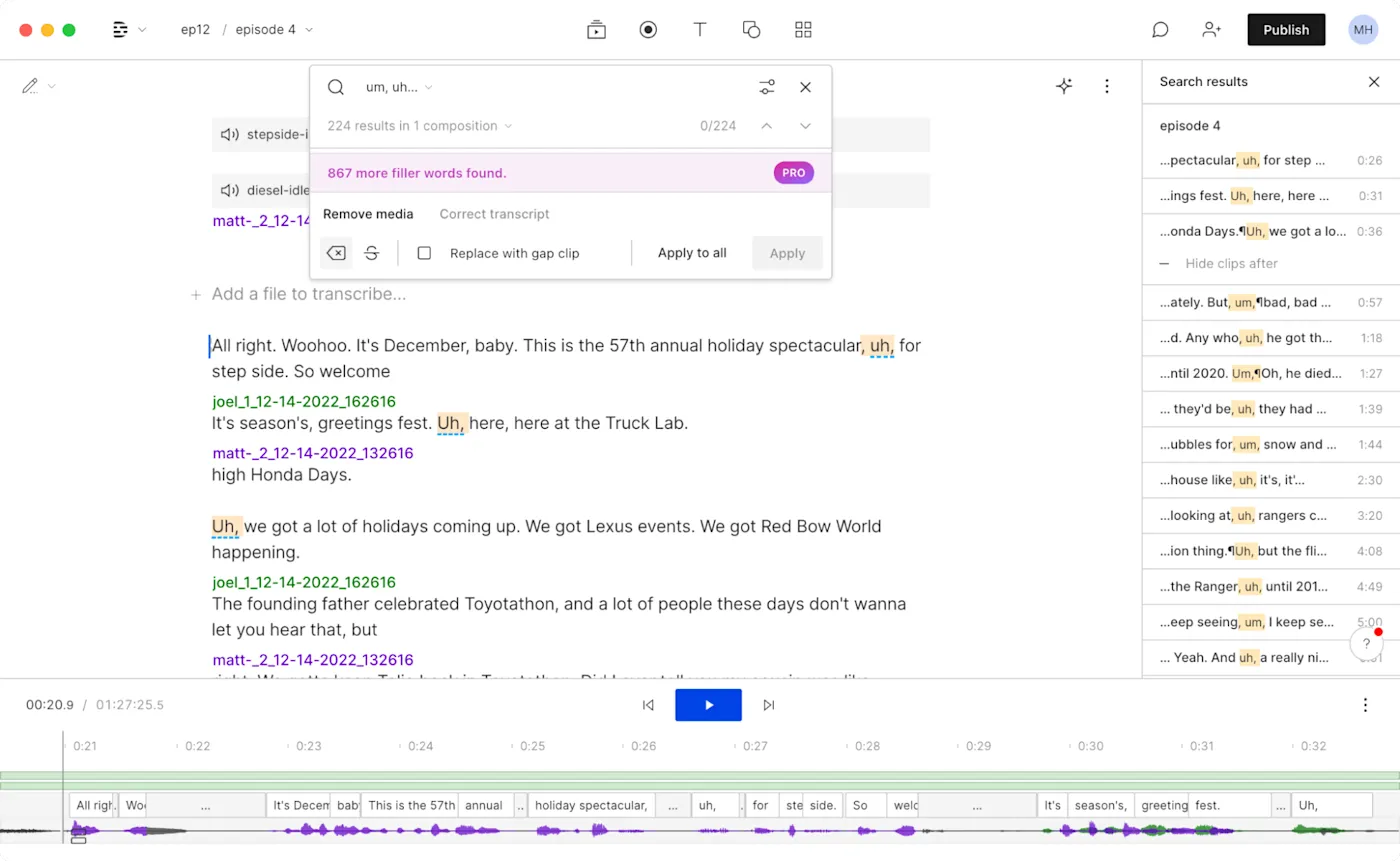Click the blue play button
Screen dimensions: 1400x861
708,705
